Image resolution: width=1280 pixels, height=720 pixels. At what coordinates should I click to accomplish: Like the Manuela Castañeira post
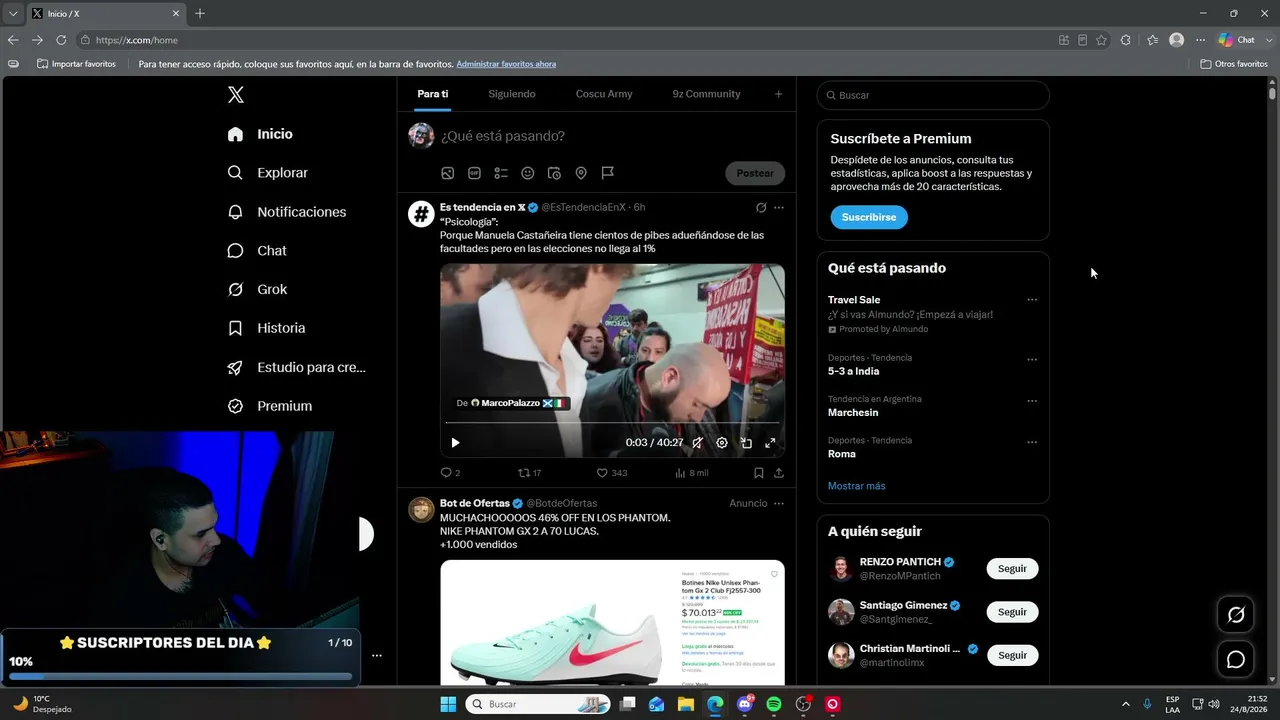(612, 473)
